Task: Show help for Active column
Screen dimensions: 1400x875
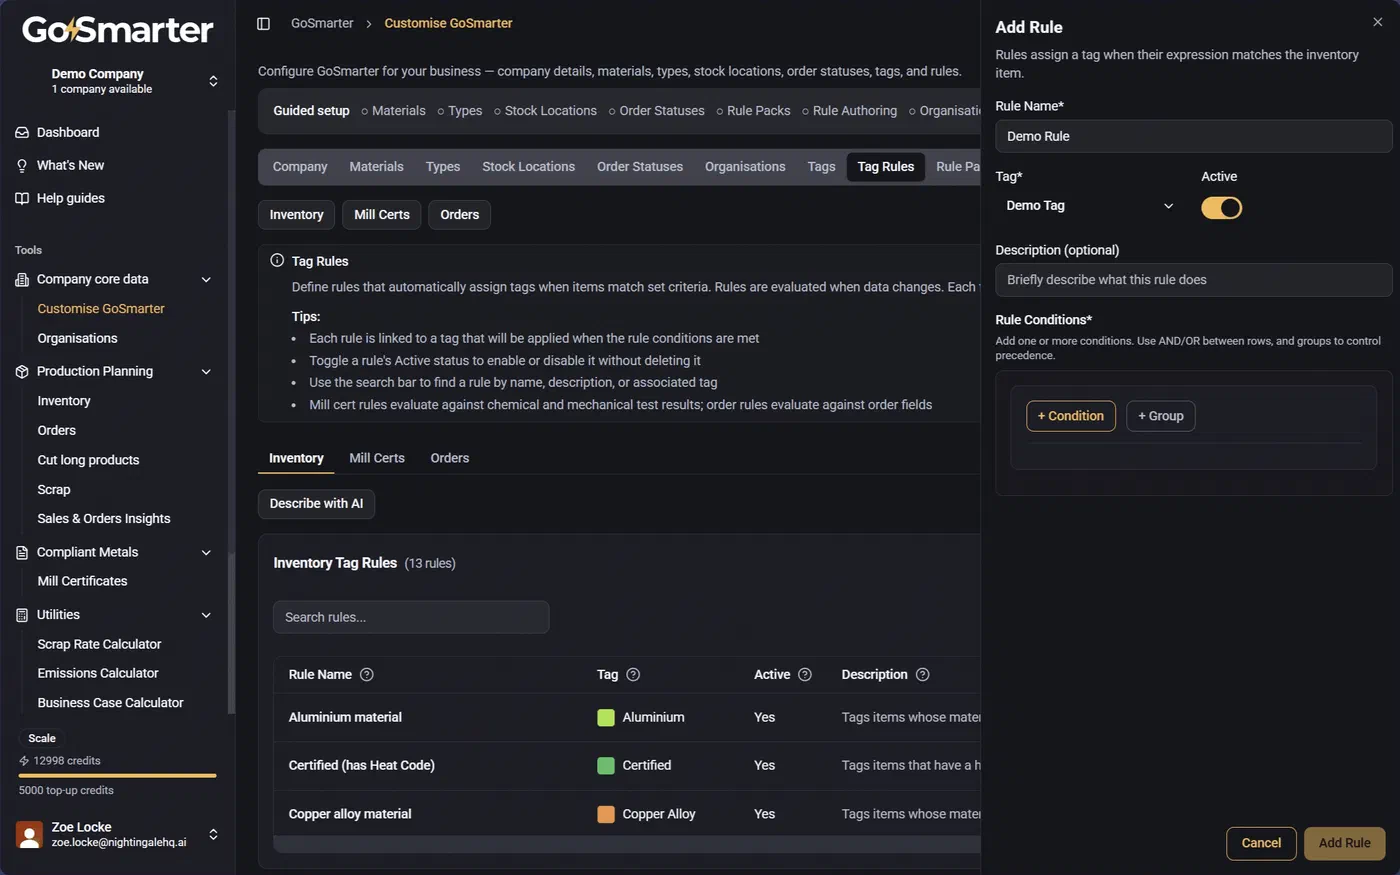Action: 805,675
